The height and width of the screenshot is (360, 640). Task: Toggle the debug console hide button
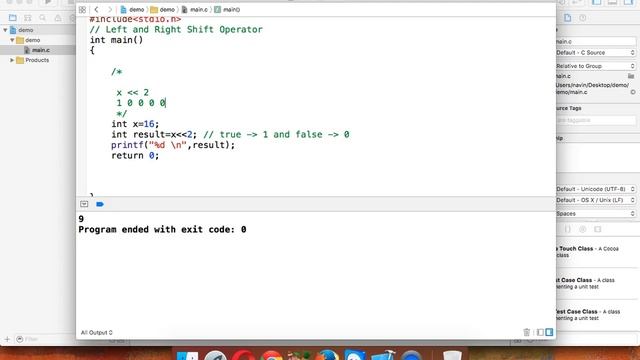[84, 204]
